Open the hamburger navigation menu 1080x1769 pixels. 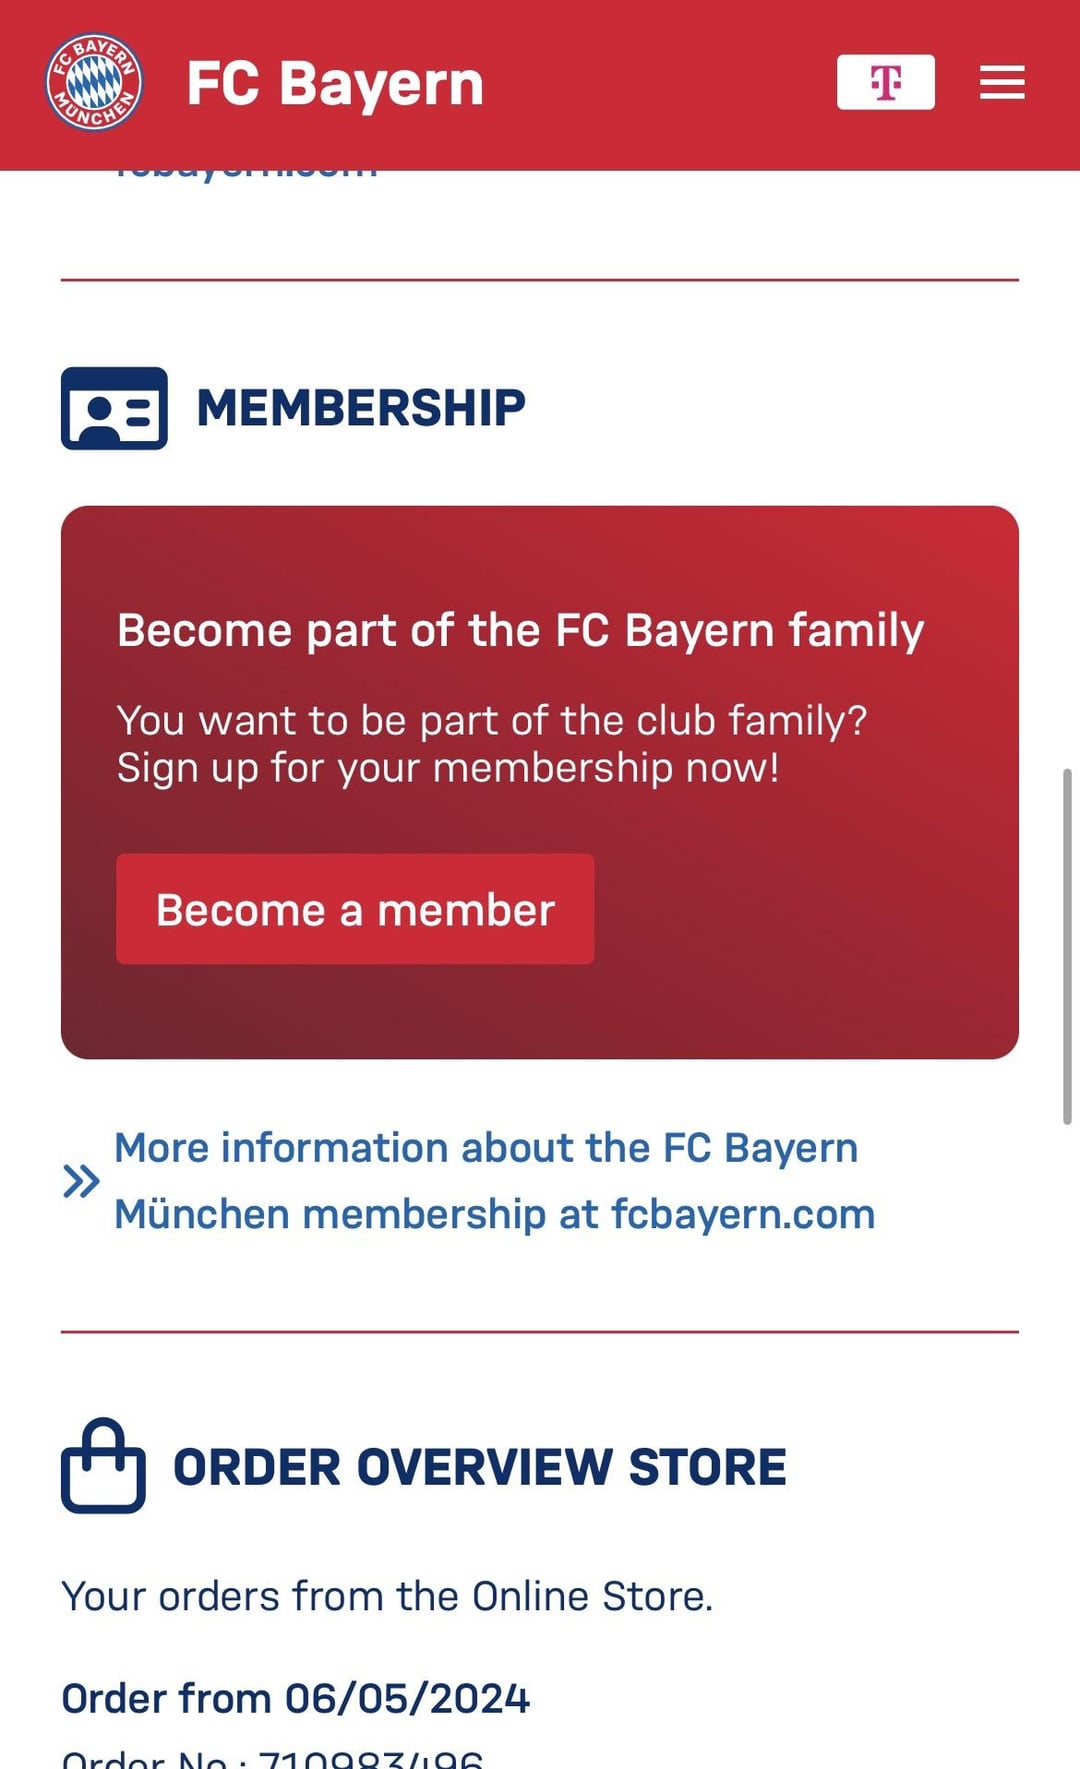pyautogui.click(x=1002, y=83)
